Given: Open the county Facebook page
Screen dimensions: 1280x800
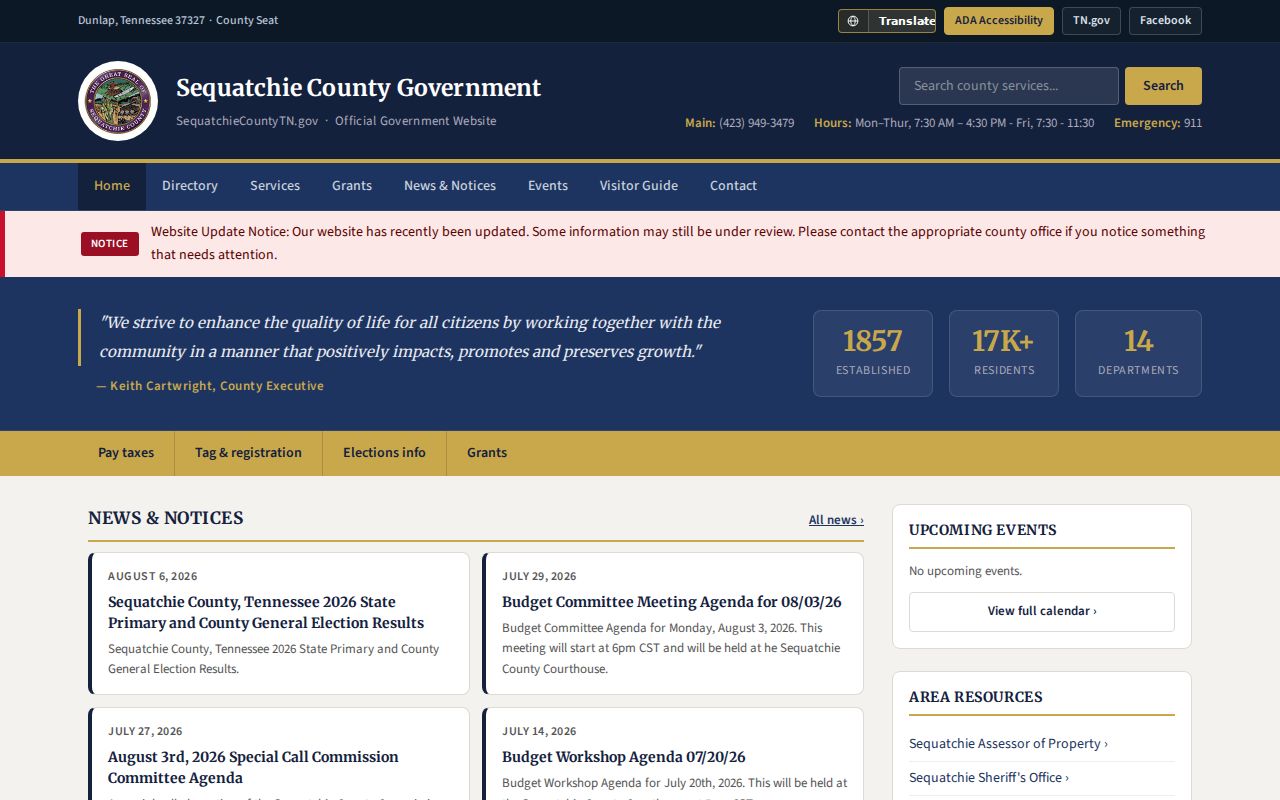Looking at the screenshot, I should 1165,21.
